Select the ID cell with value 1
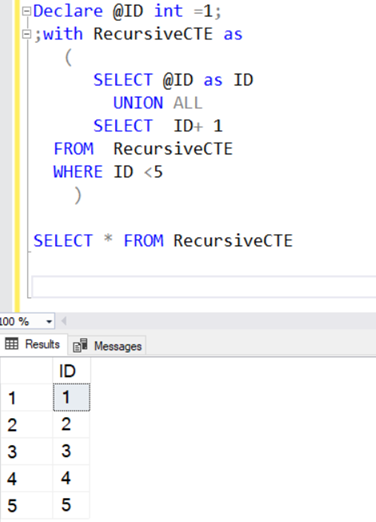 tap(71, 397)
